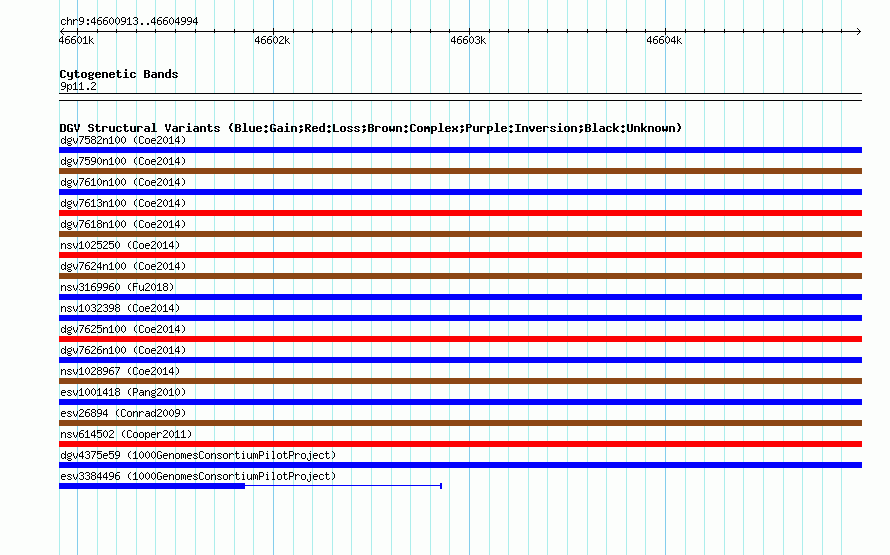Click the esv3384496 1000Genomes label

tap(198, 476)
